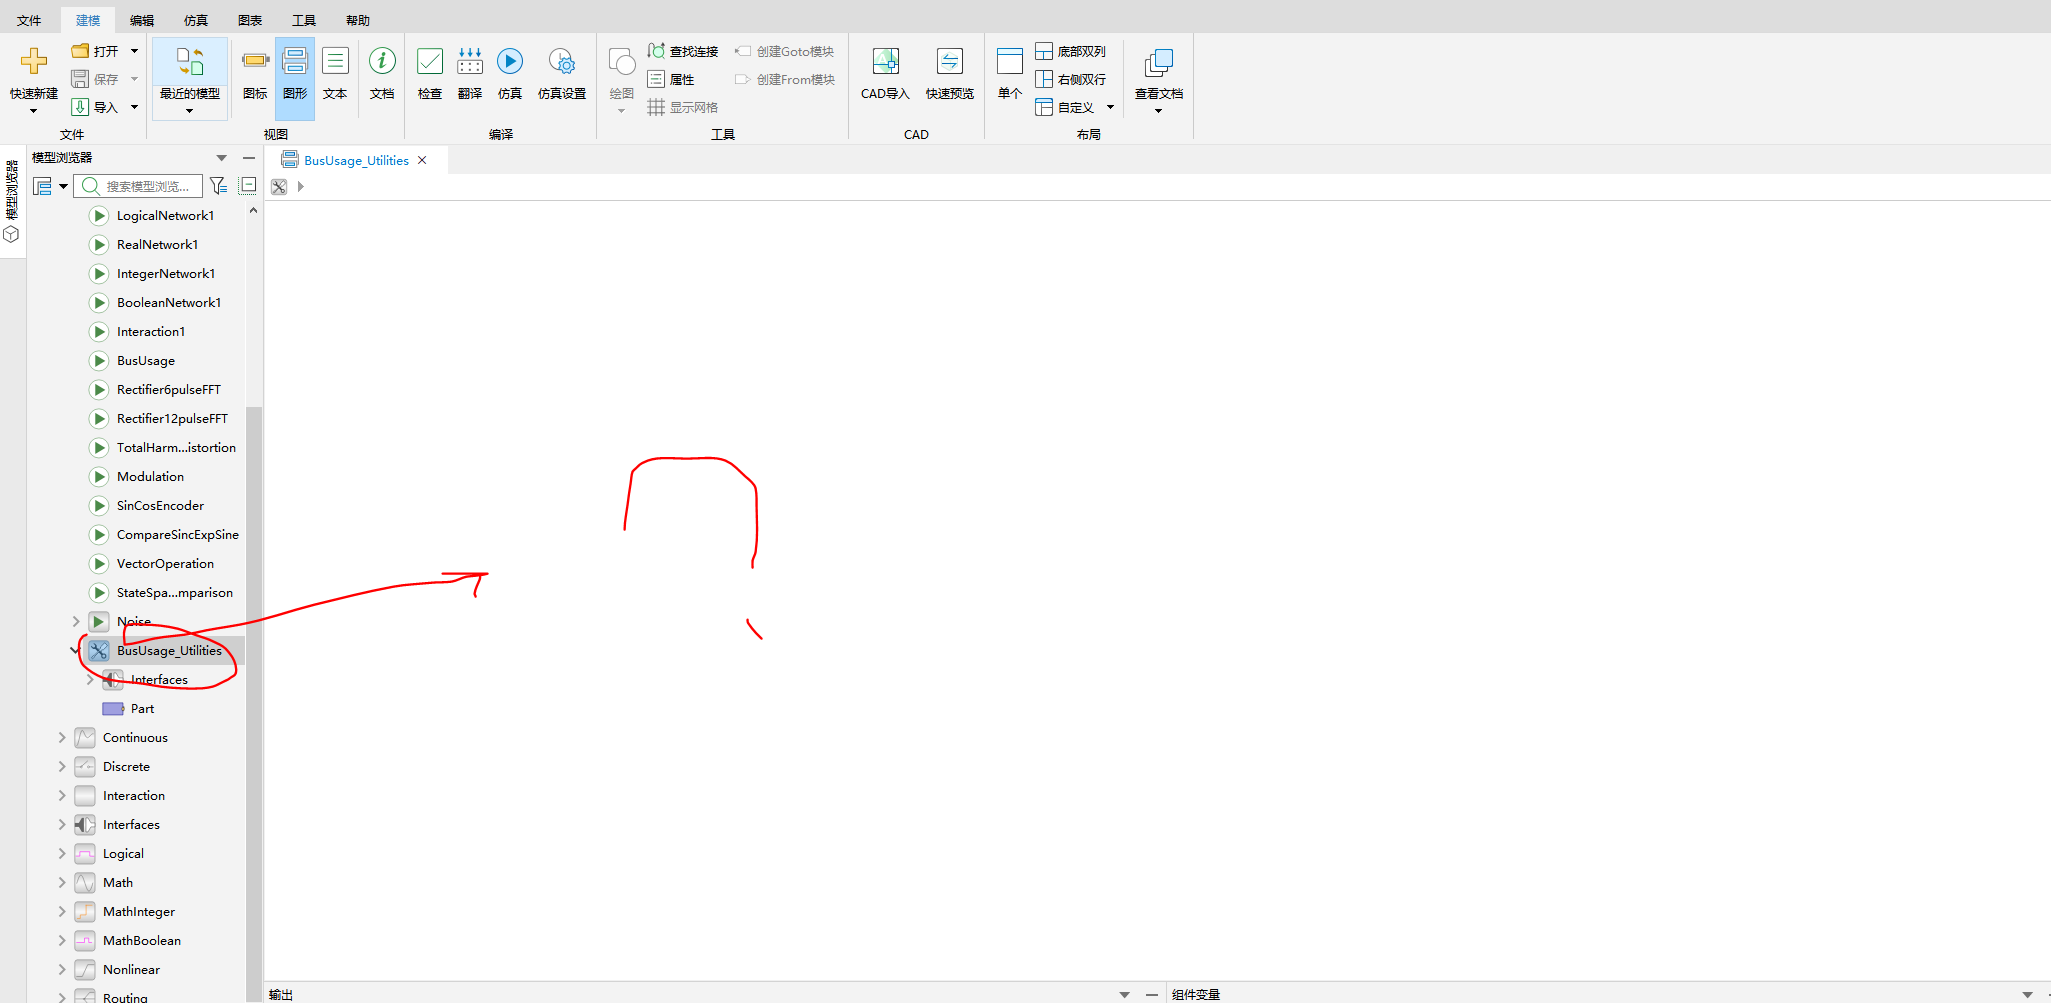2051x1003 pixels.
Task: Select the Rectifier6pulseFFT example
Action: (x=169, y=389)
